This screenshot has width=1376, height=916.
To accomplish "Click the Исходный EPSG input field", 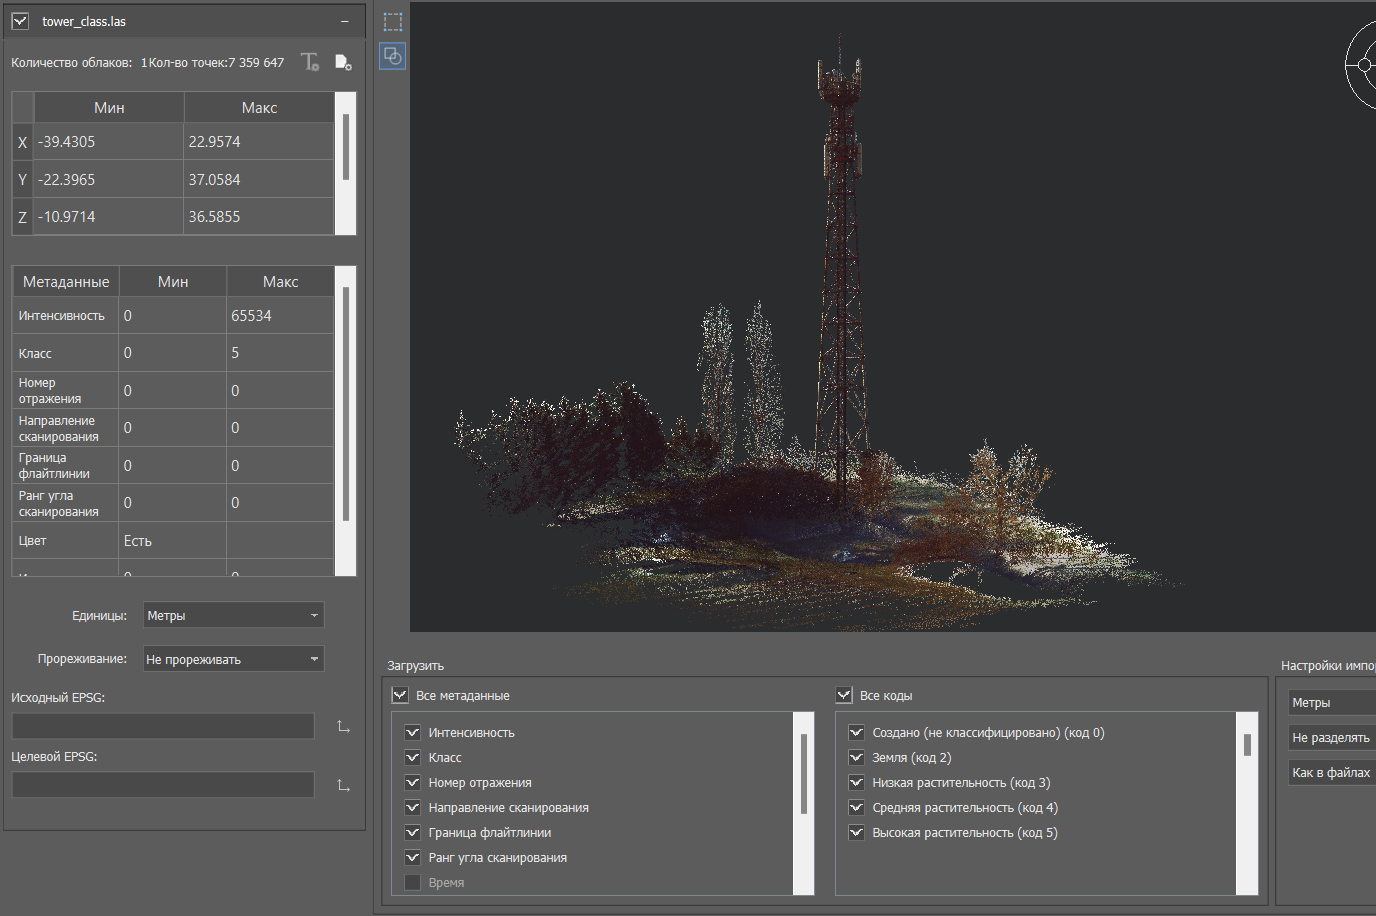I will coord(163,727).
